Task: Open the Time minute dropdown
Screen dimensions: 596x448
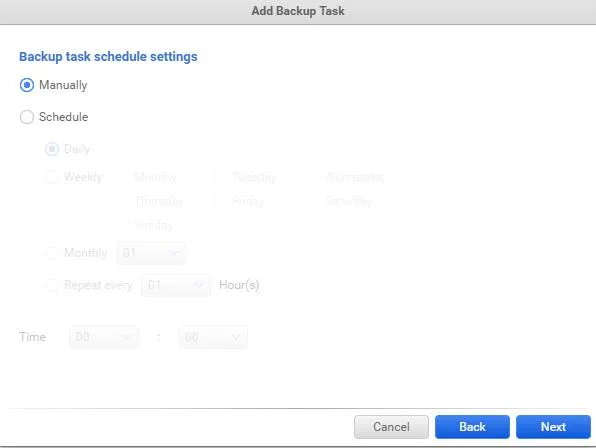Action: 213,337
